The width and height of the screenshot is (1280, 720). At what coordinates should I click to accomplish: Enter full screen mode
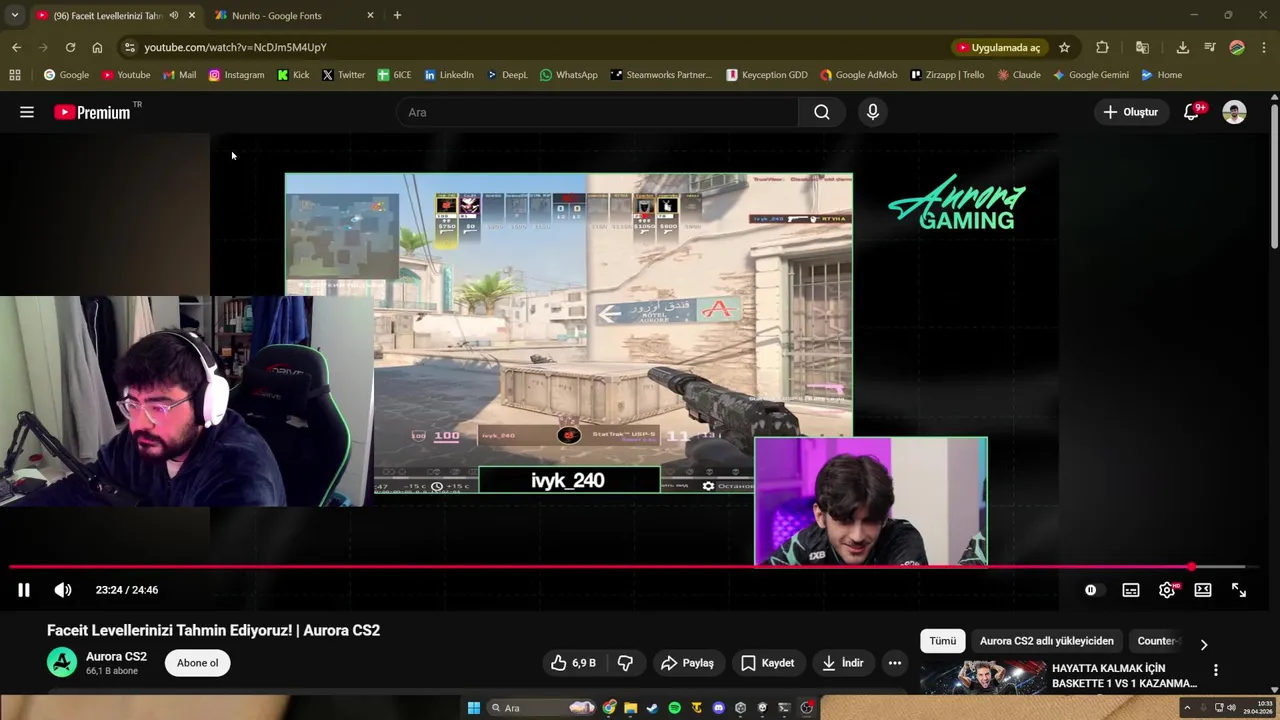1239,590
